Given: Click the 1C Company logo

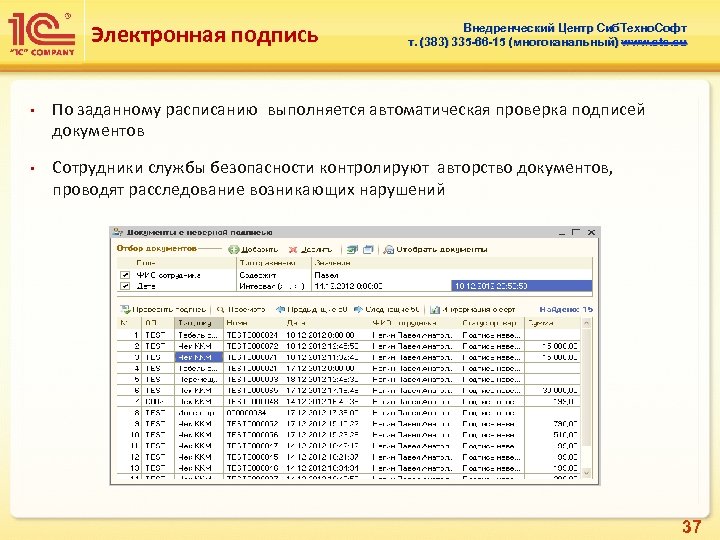Looking at the screenshot, I should tap(42, 34).
